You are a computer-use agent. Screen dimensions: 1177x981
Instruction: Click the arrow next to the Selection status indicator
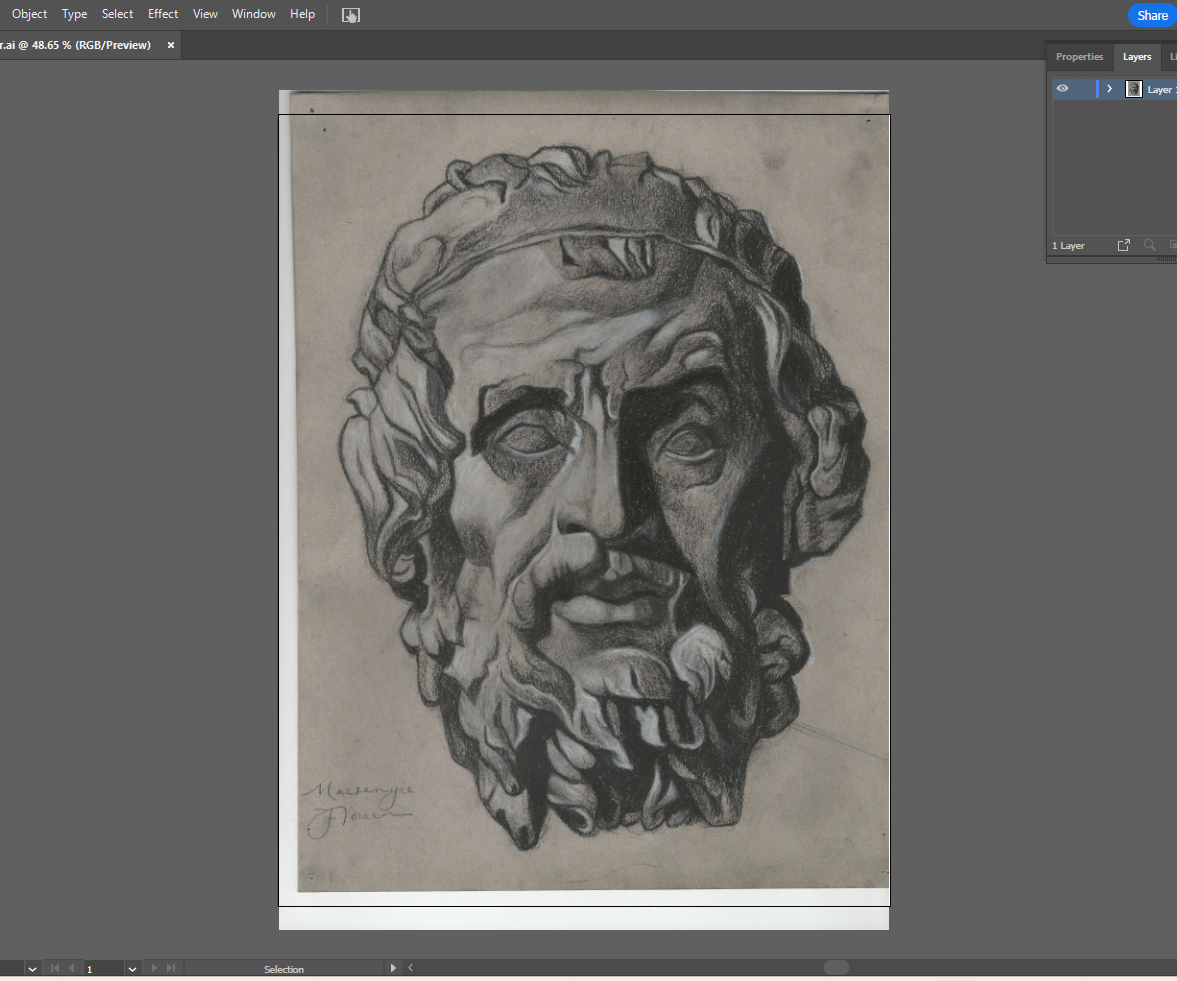point(393,968)
